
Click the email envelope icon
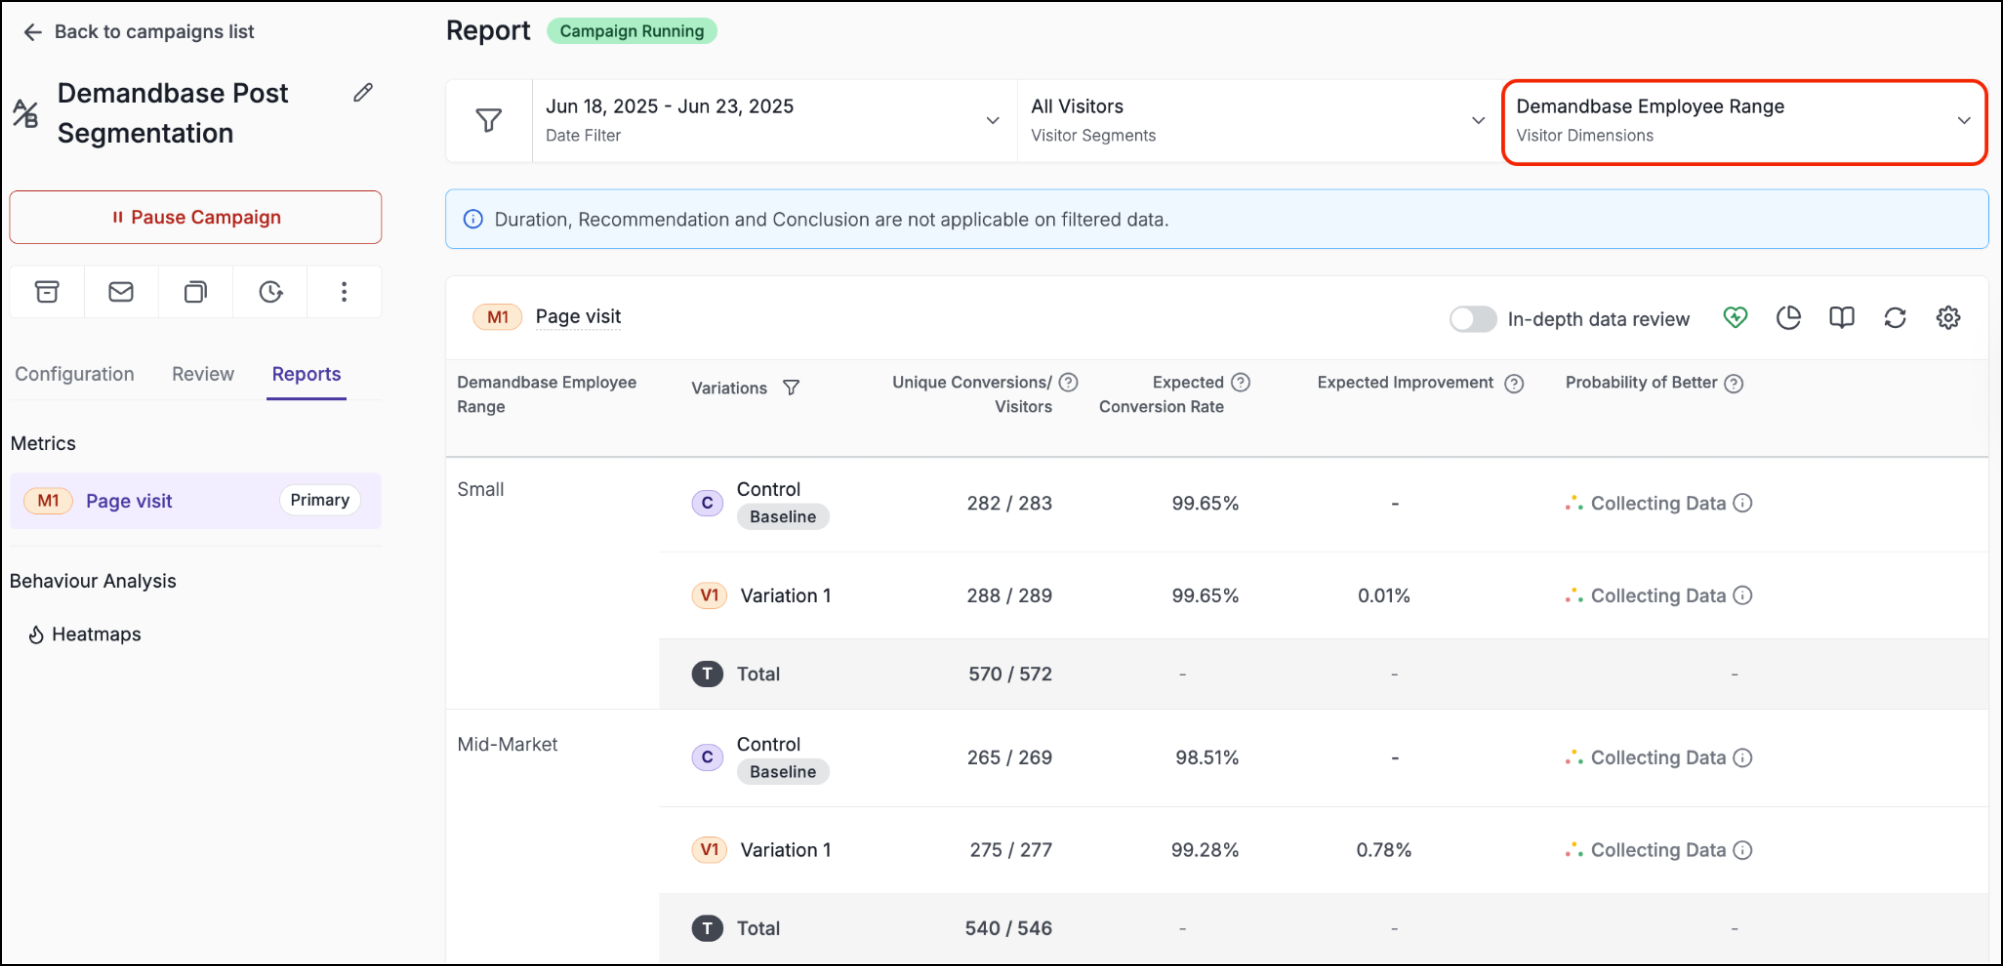[121, 292]
